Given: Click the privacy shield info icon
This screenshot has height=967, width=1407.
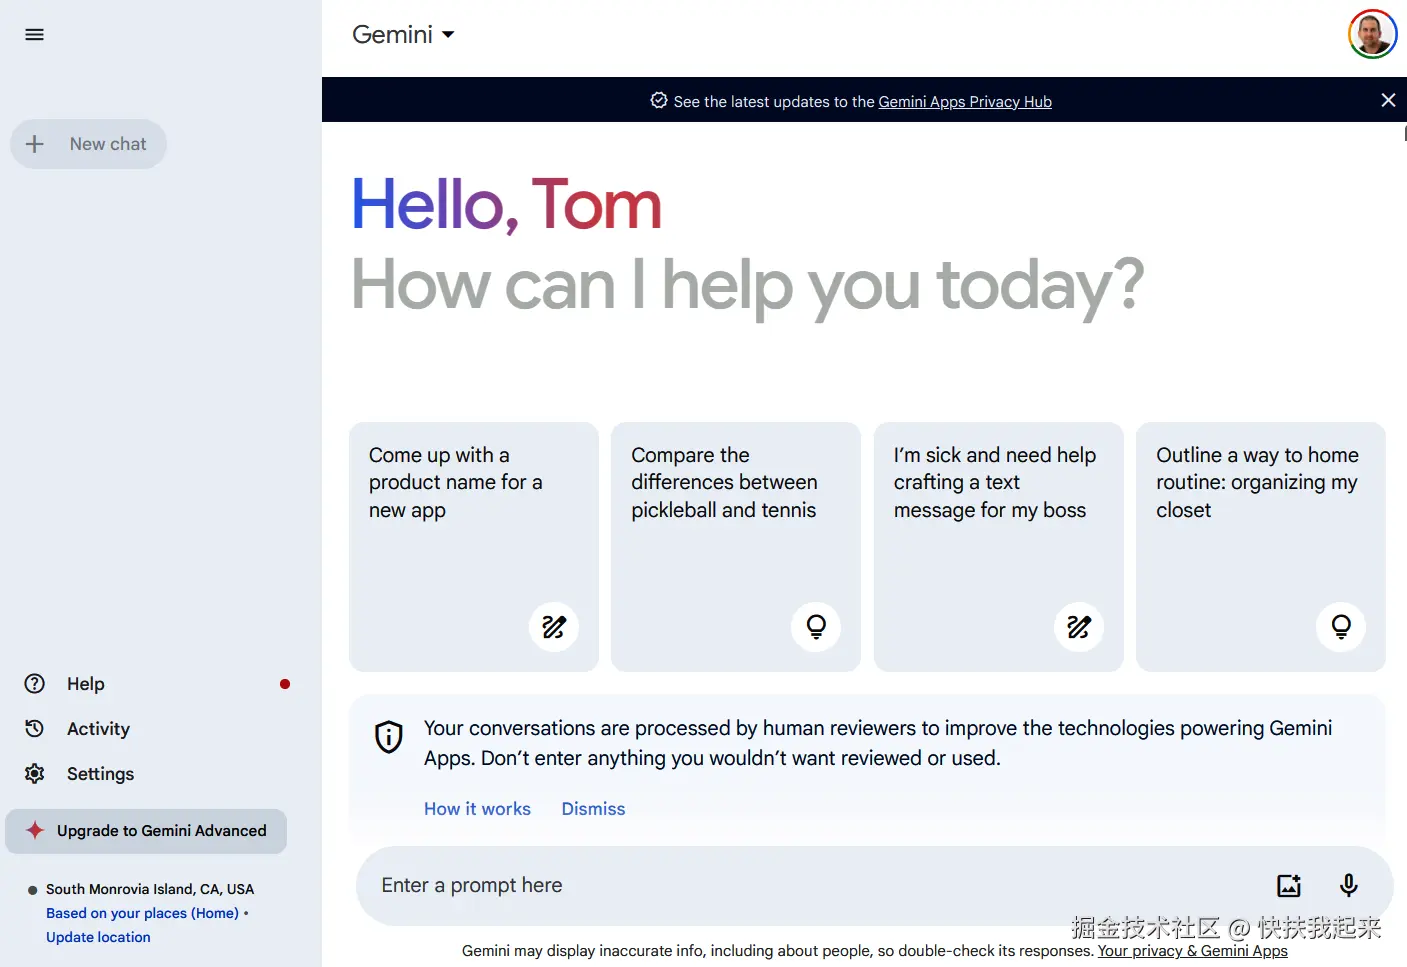Looking at the screenshot, I should tap(389, 737).
